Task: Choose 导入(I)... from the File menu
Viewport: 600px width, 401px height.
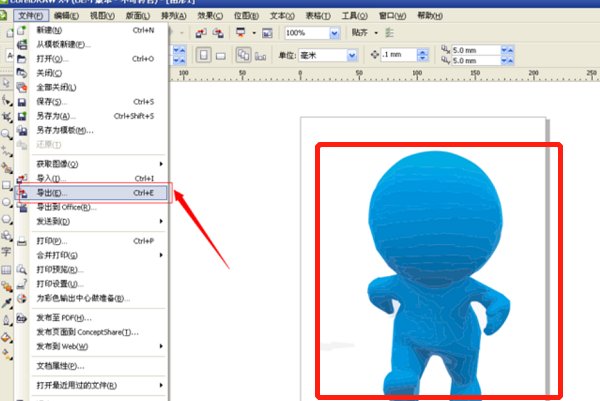Action: click(x=91, y=178)
